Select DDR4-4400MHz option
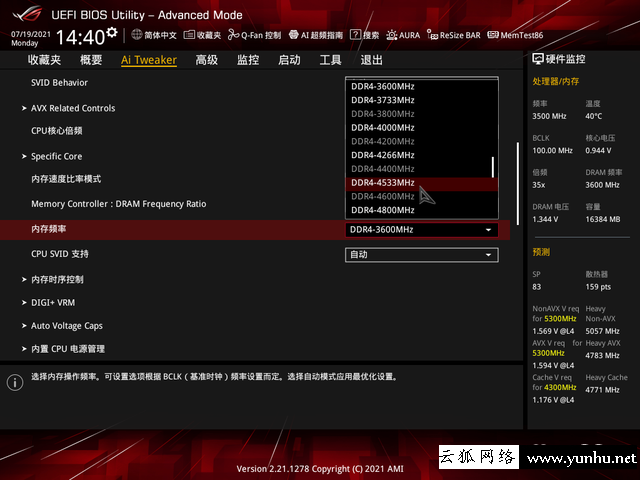The image size is (640, 480). pyautogui.click(x=421, y=169)
